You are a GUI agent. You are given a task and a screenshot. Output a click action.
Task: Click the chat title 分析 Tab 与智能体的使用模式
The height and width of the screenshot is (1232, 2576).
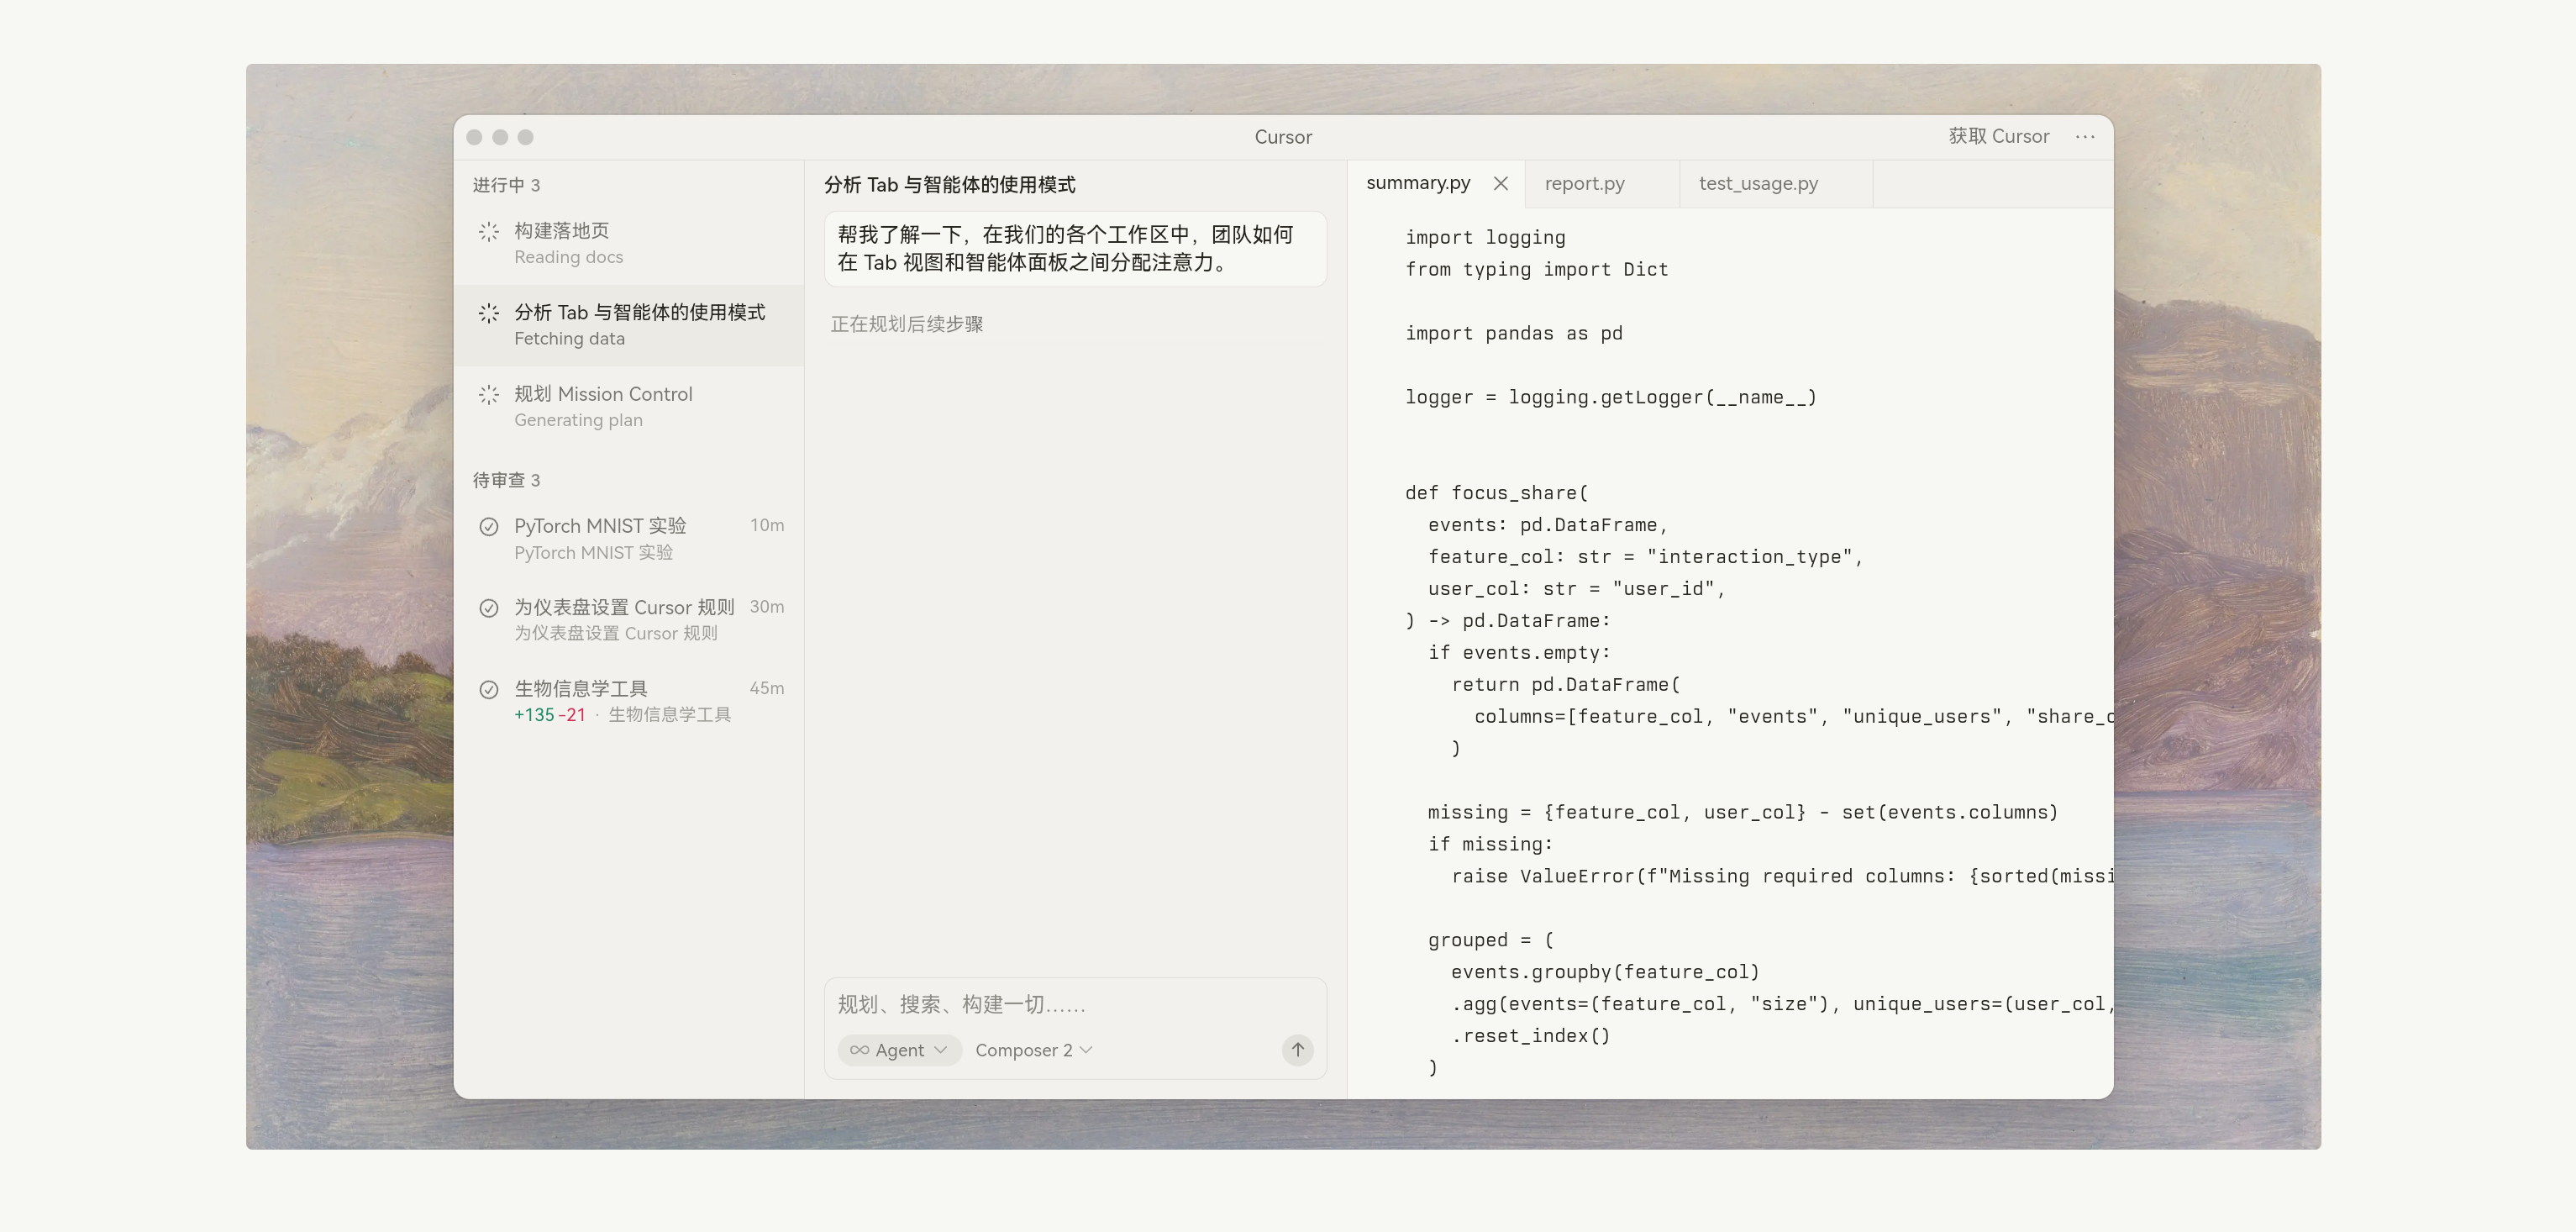[x=949, y=185]
